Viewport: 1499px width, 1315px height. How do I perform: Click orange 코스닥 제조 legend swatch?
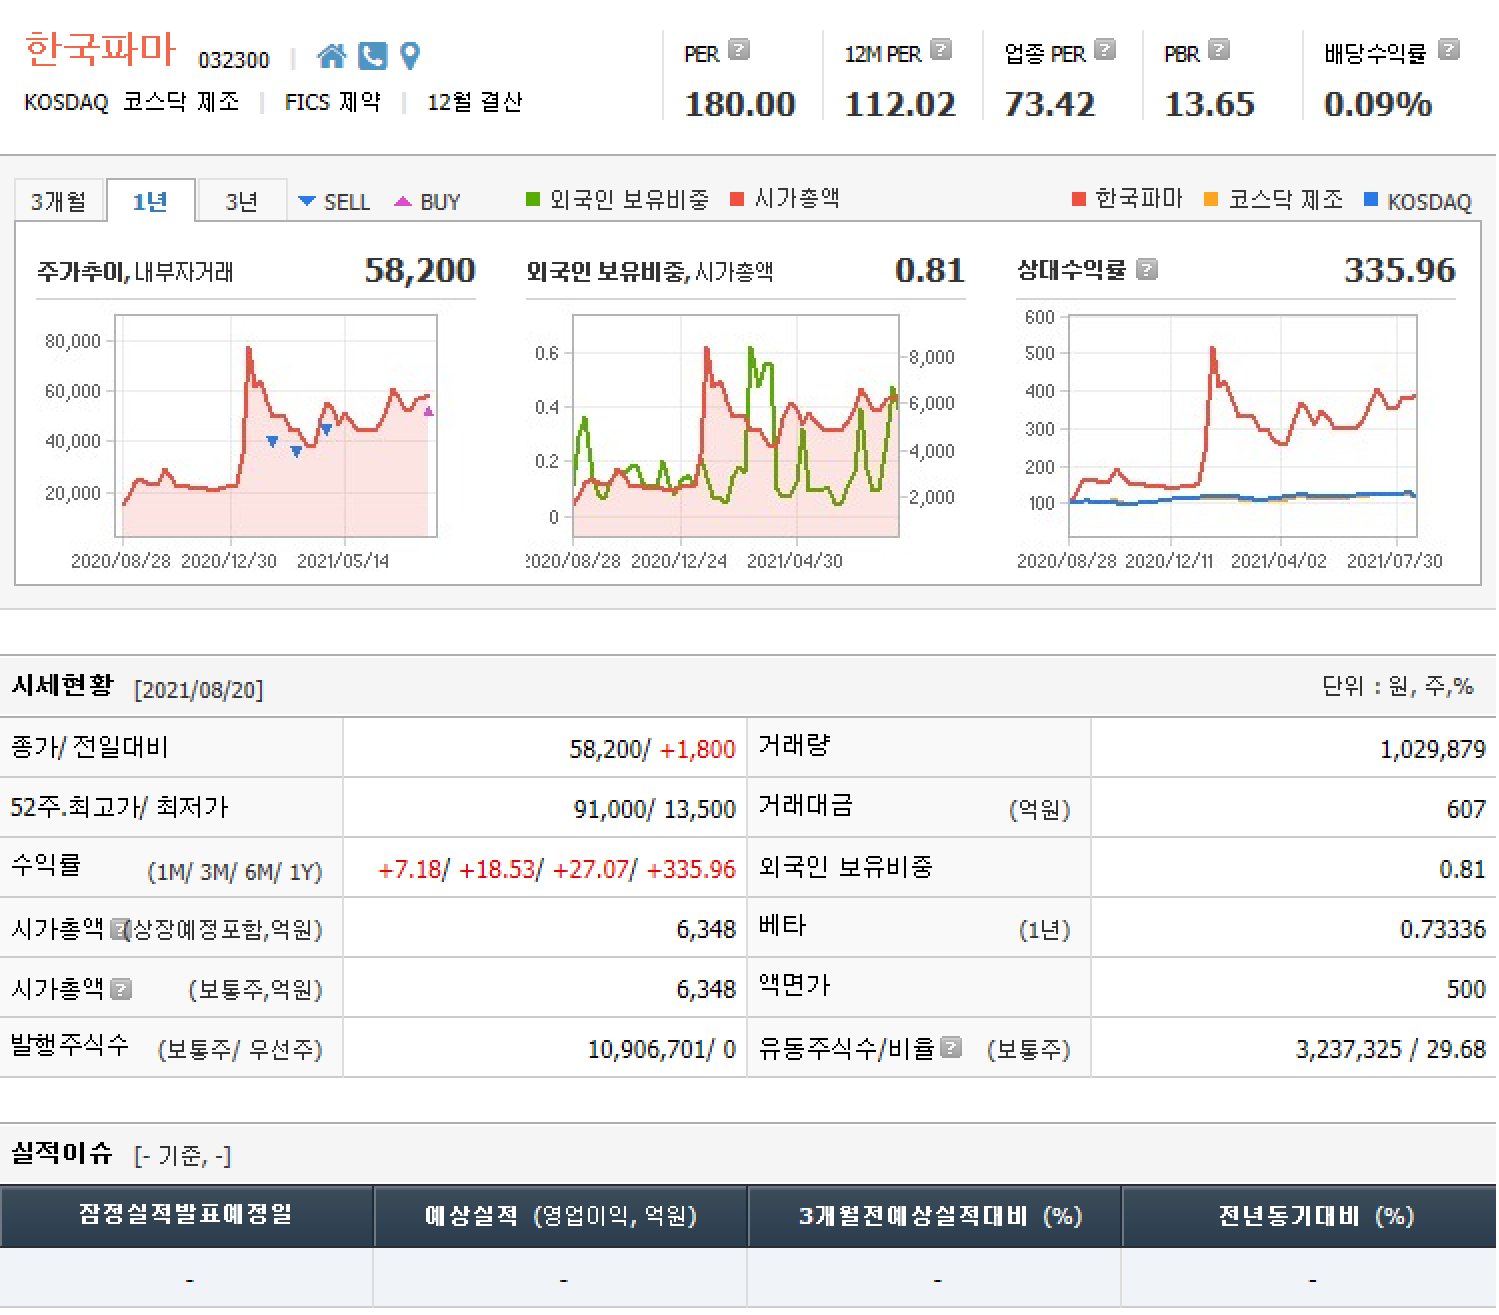pos(1211,199)
